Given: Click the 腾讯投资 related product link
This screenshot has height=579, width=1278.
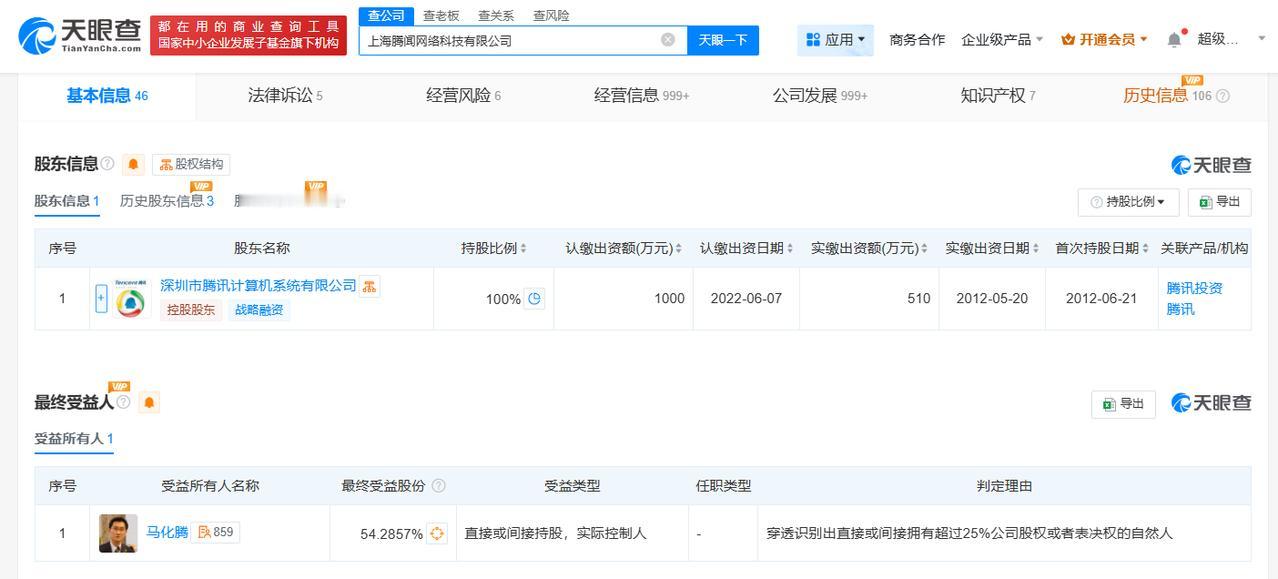Looking at the screenshot, I should click(x=1194, y=288).
